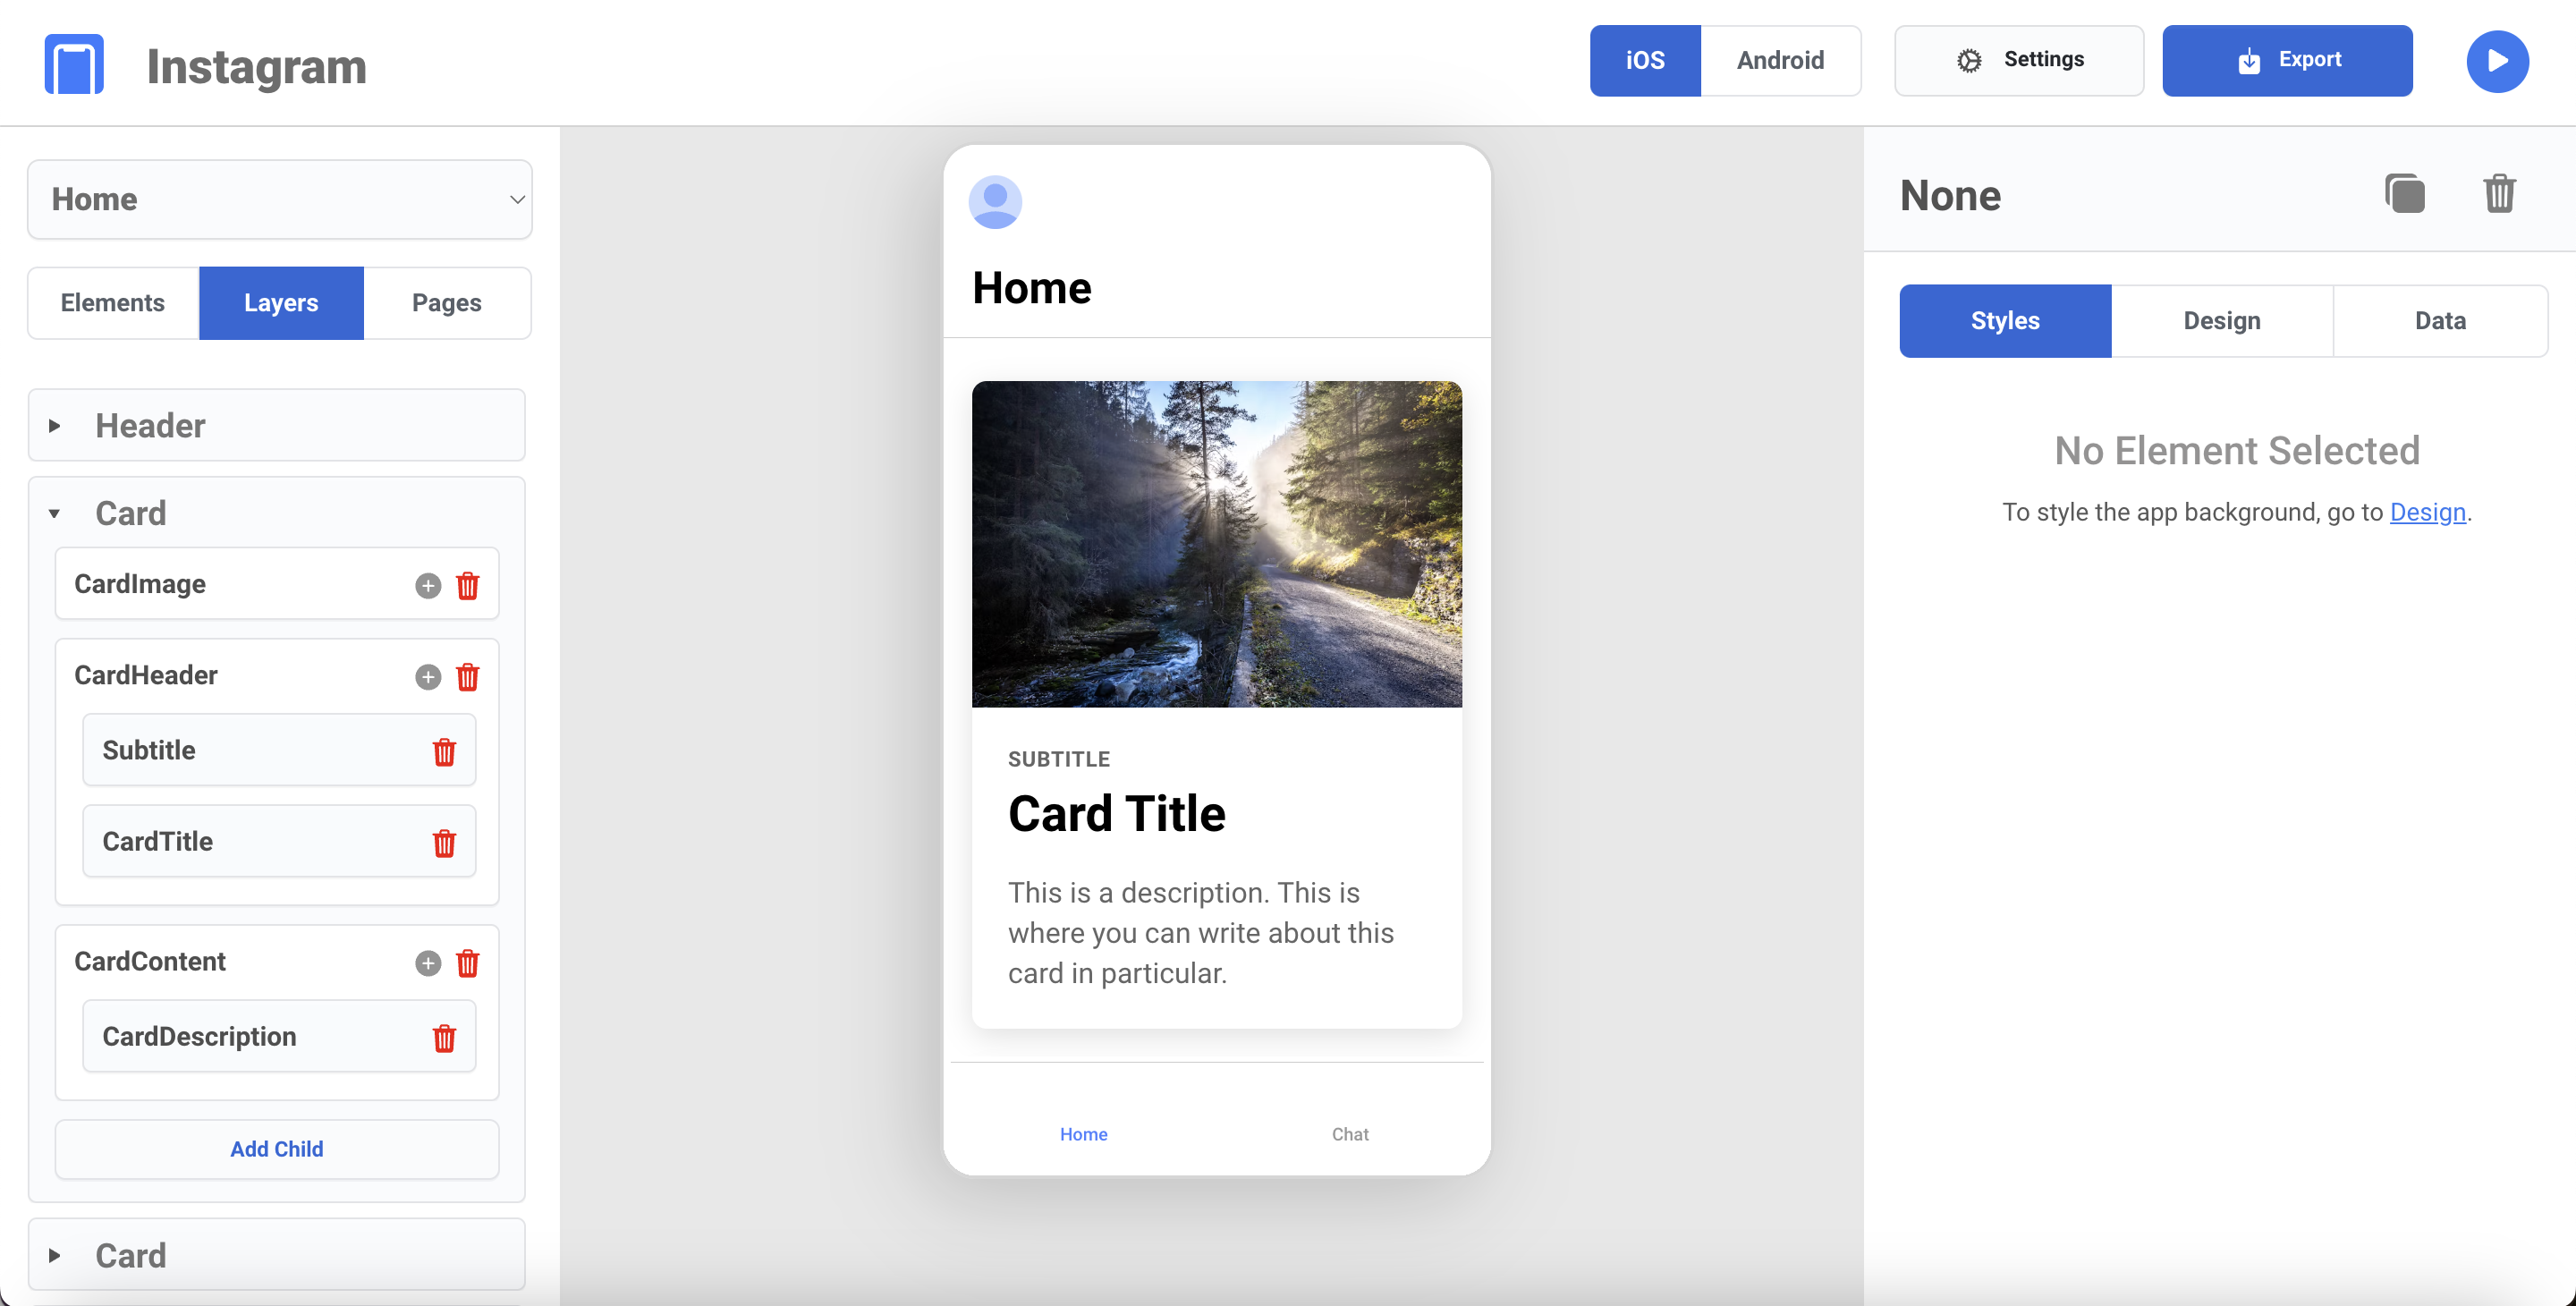Switch to the Android platform toggle
Screen dimensions: 2576x1306
[x=1778, y=60]
